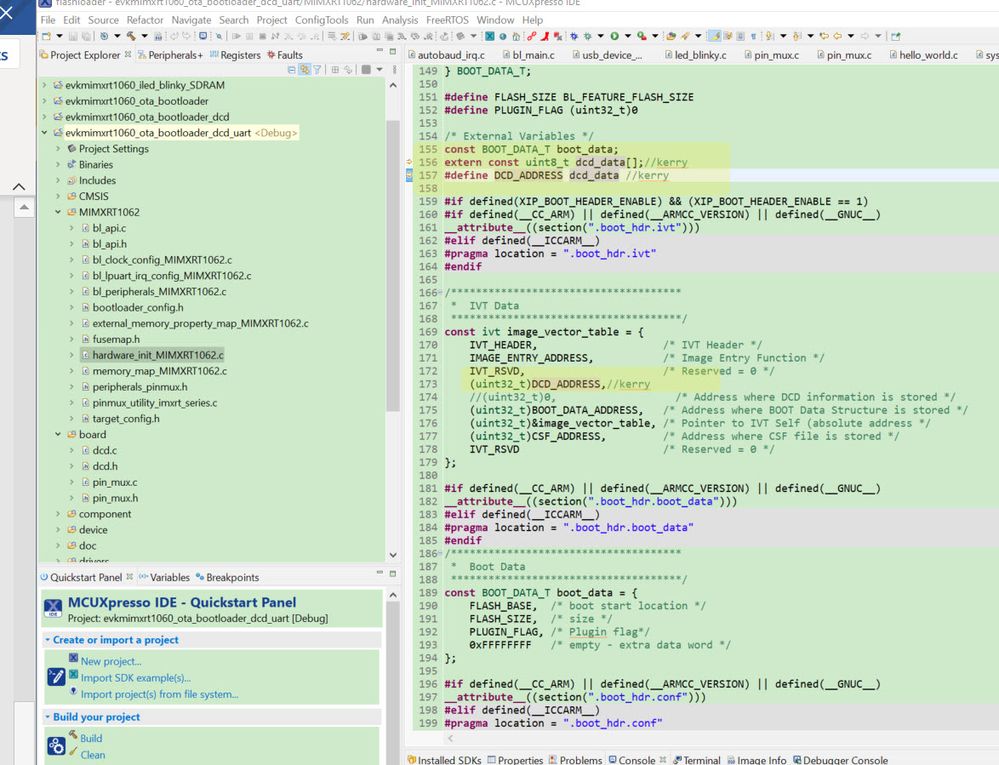Click the hammer Build icon in toolbar

(x=131, y=36)
